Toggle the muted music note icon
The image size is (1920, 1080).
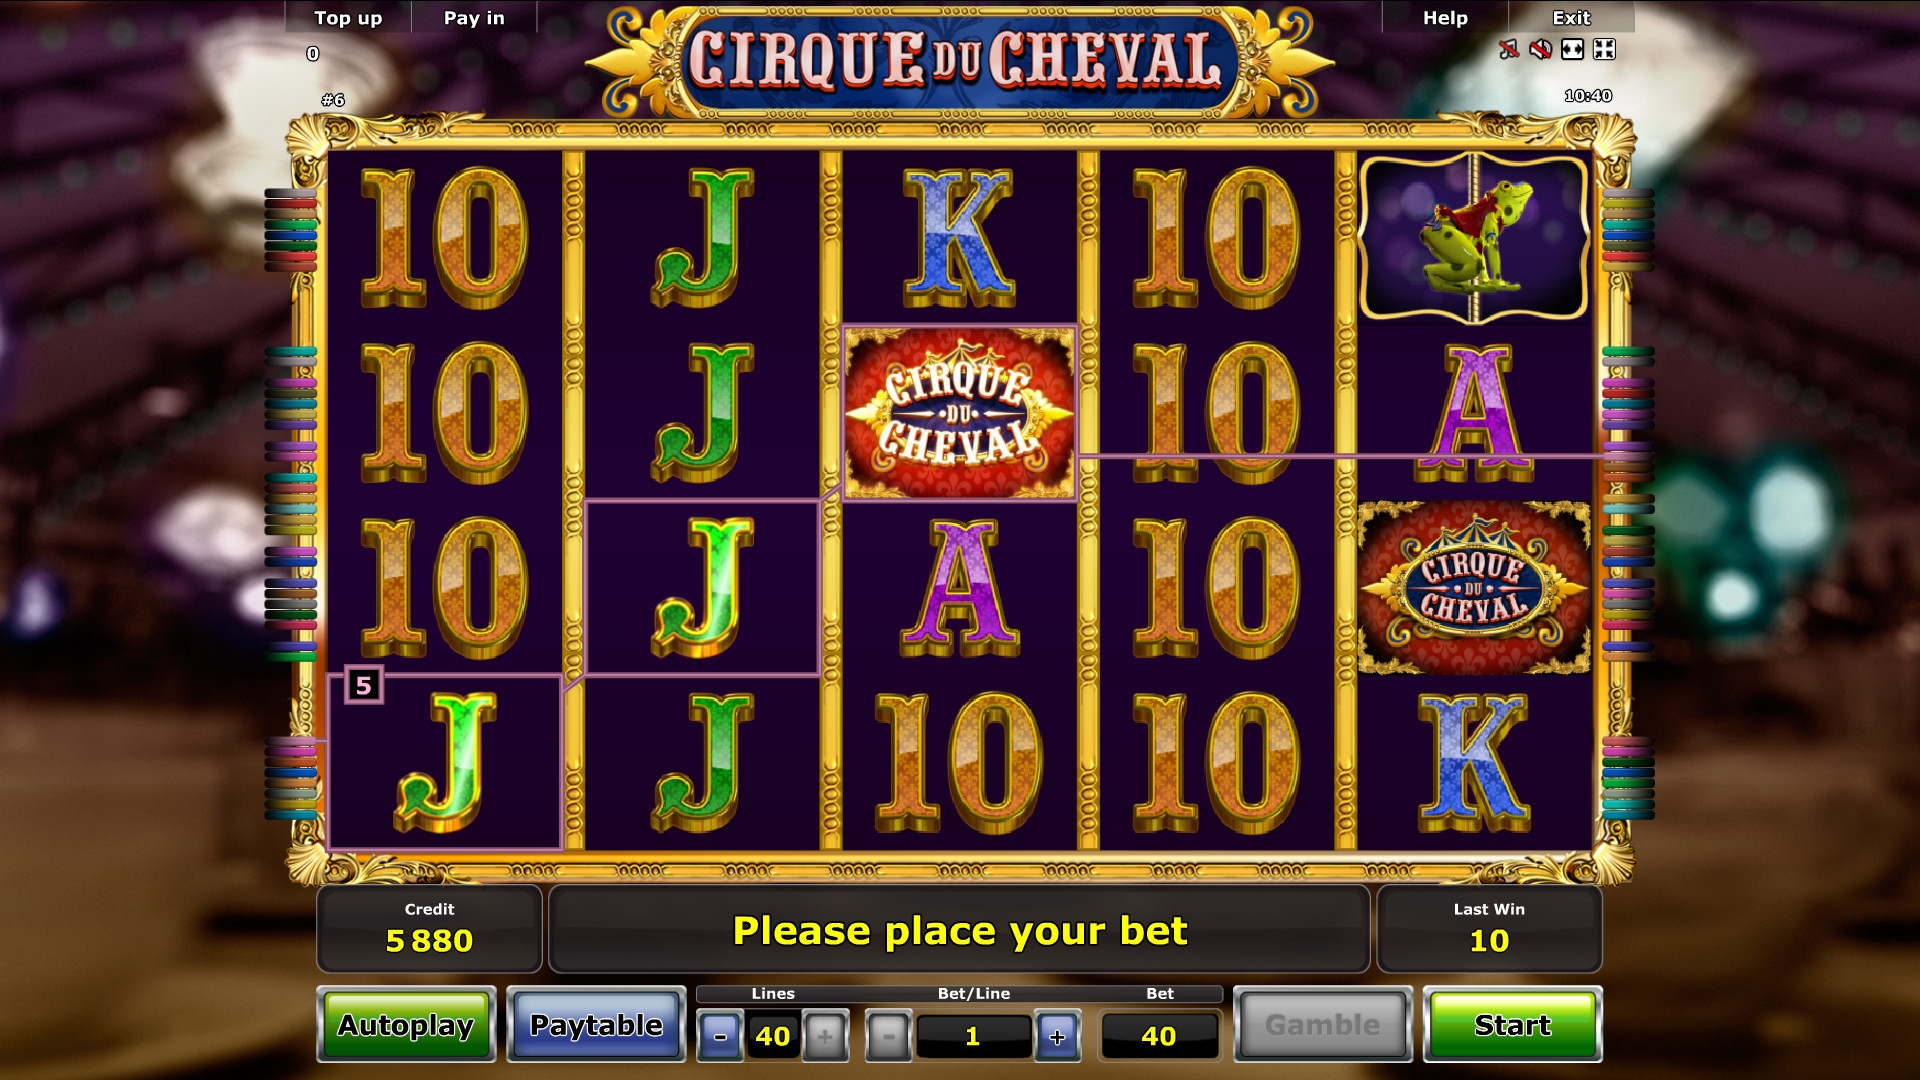(1509, 49)
